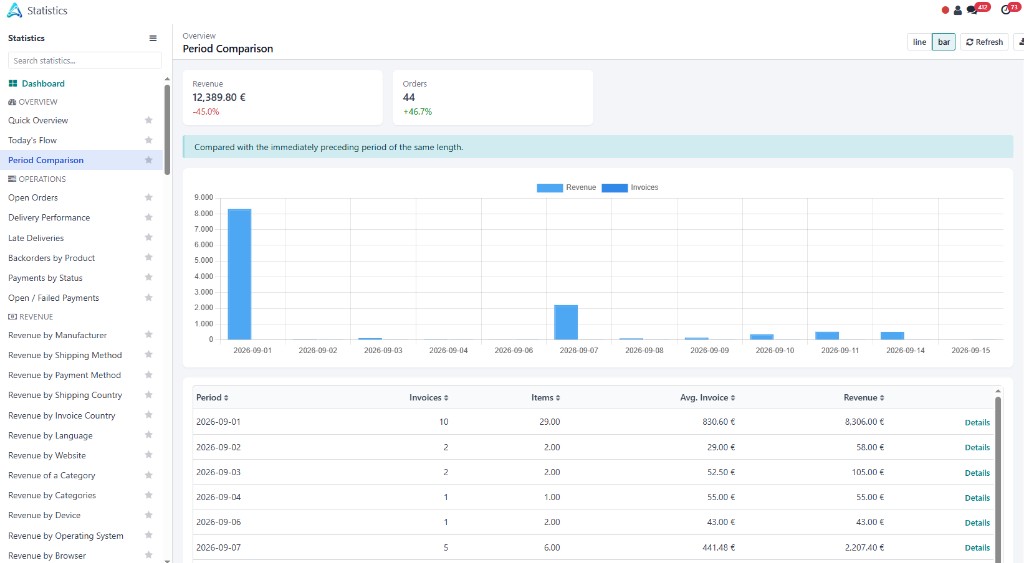Open Details for 2026-09-01 row
Screen dimensions: 1024x563
click(977, 423)
